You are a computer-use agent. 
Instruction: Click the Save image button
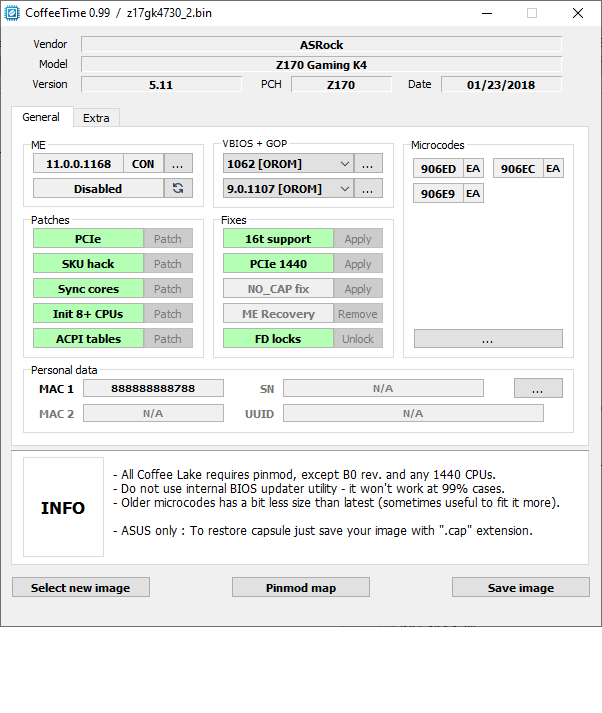coord(521,587)
